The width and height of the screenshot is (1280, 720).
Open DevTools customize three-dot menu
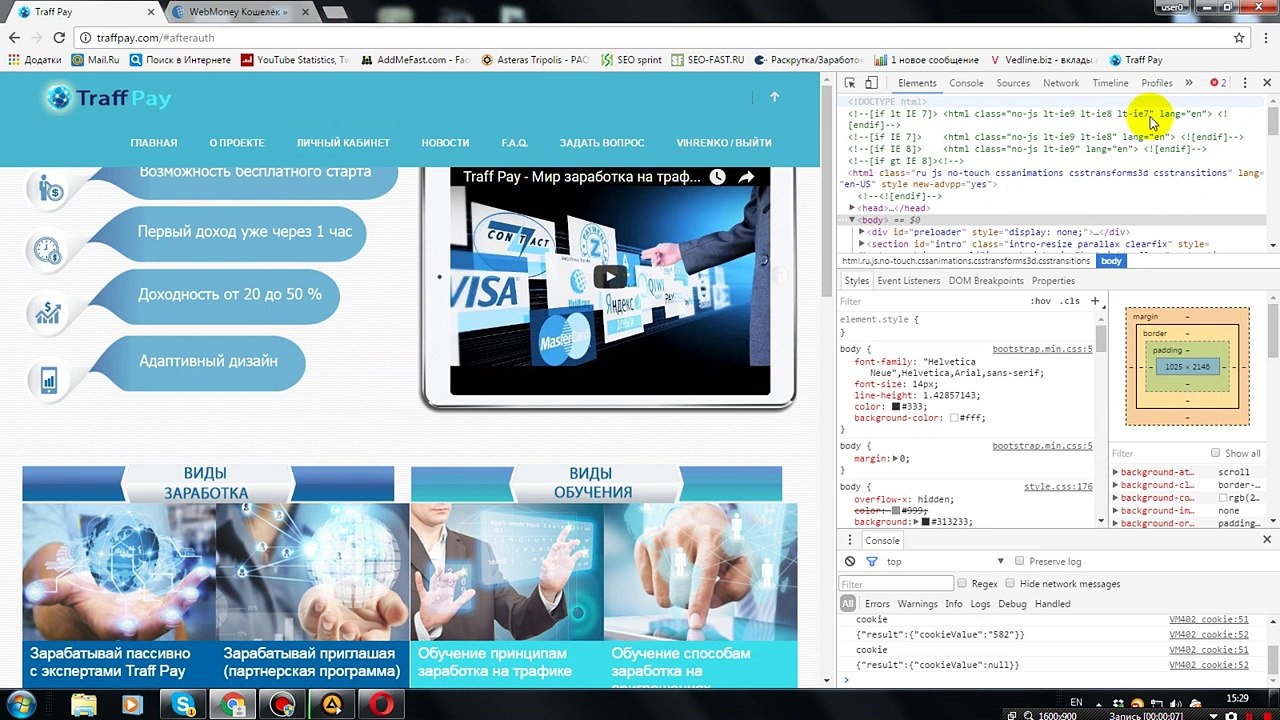click(1245, 83)
